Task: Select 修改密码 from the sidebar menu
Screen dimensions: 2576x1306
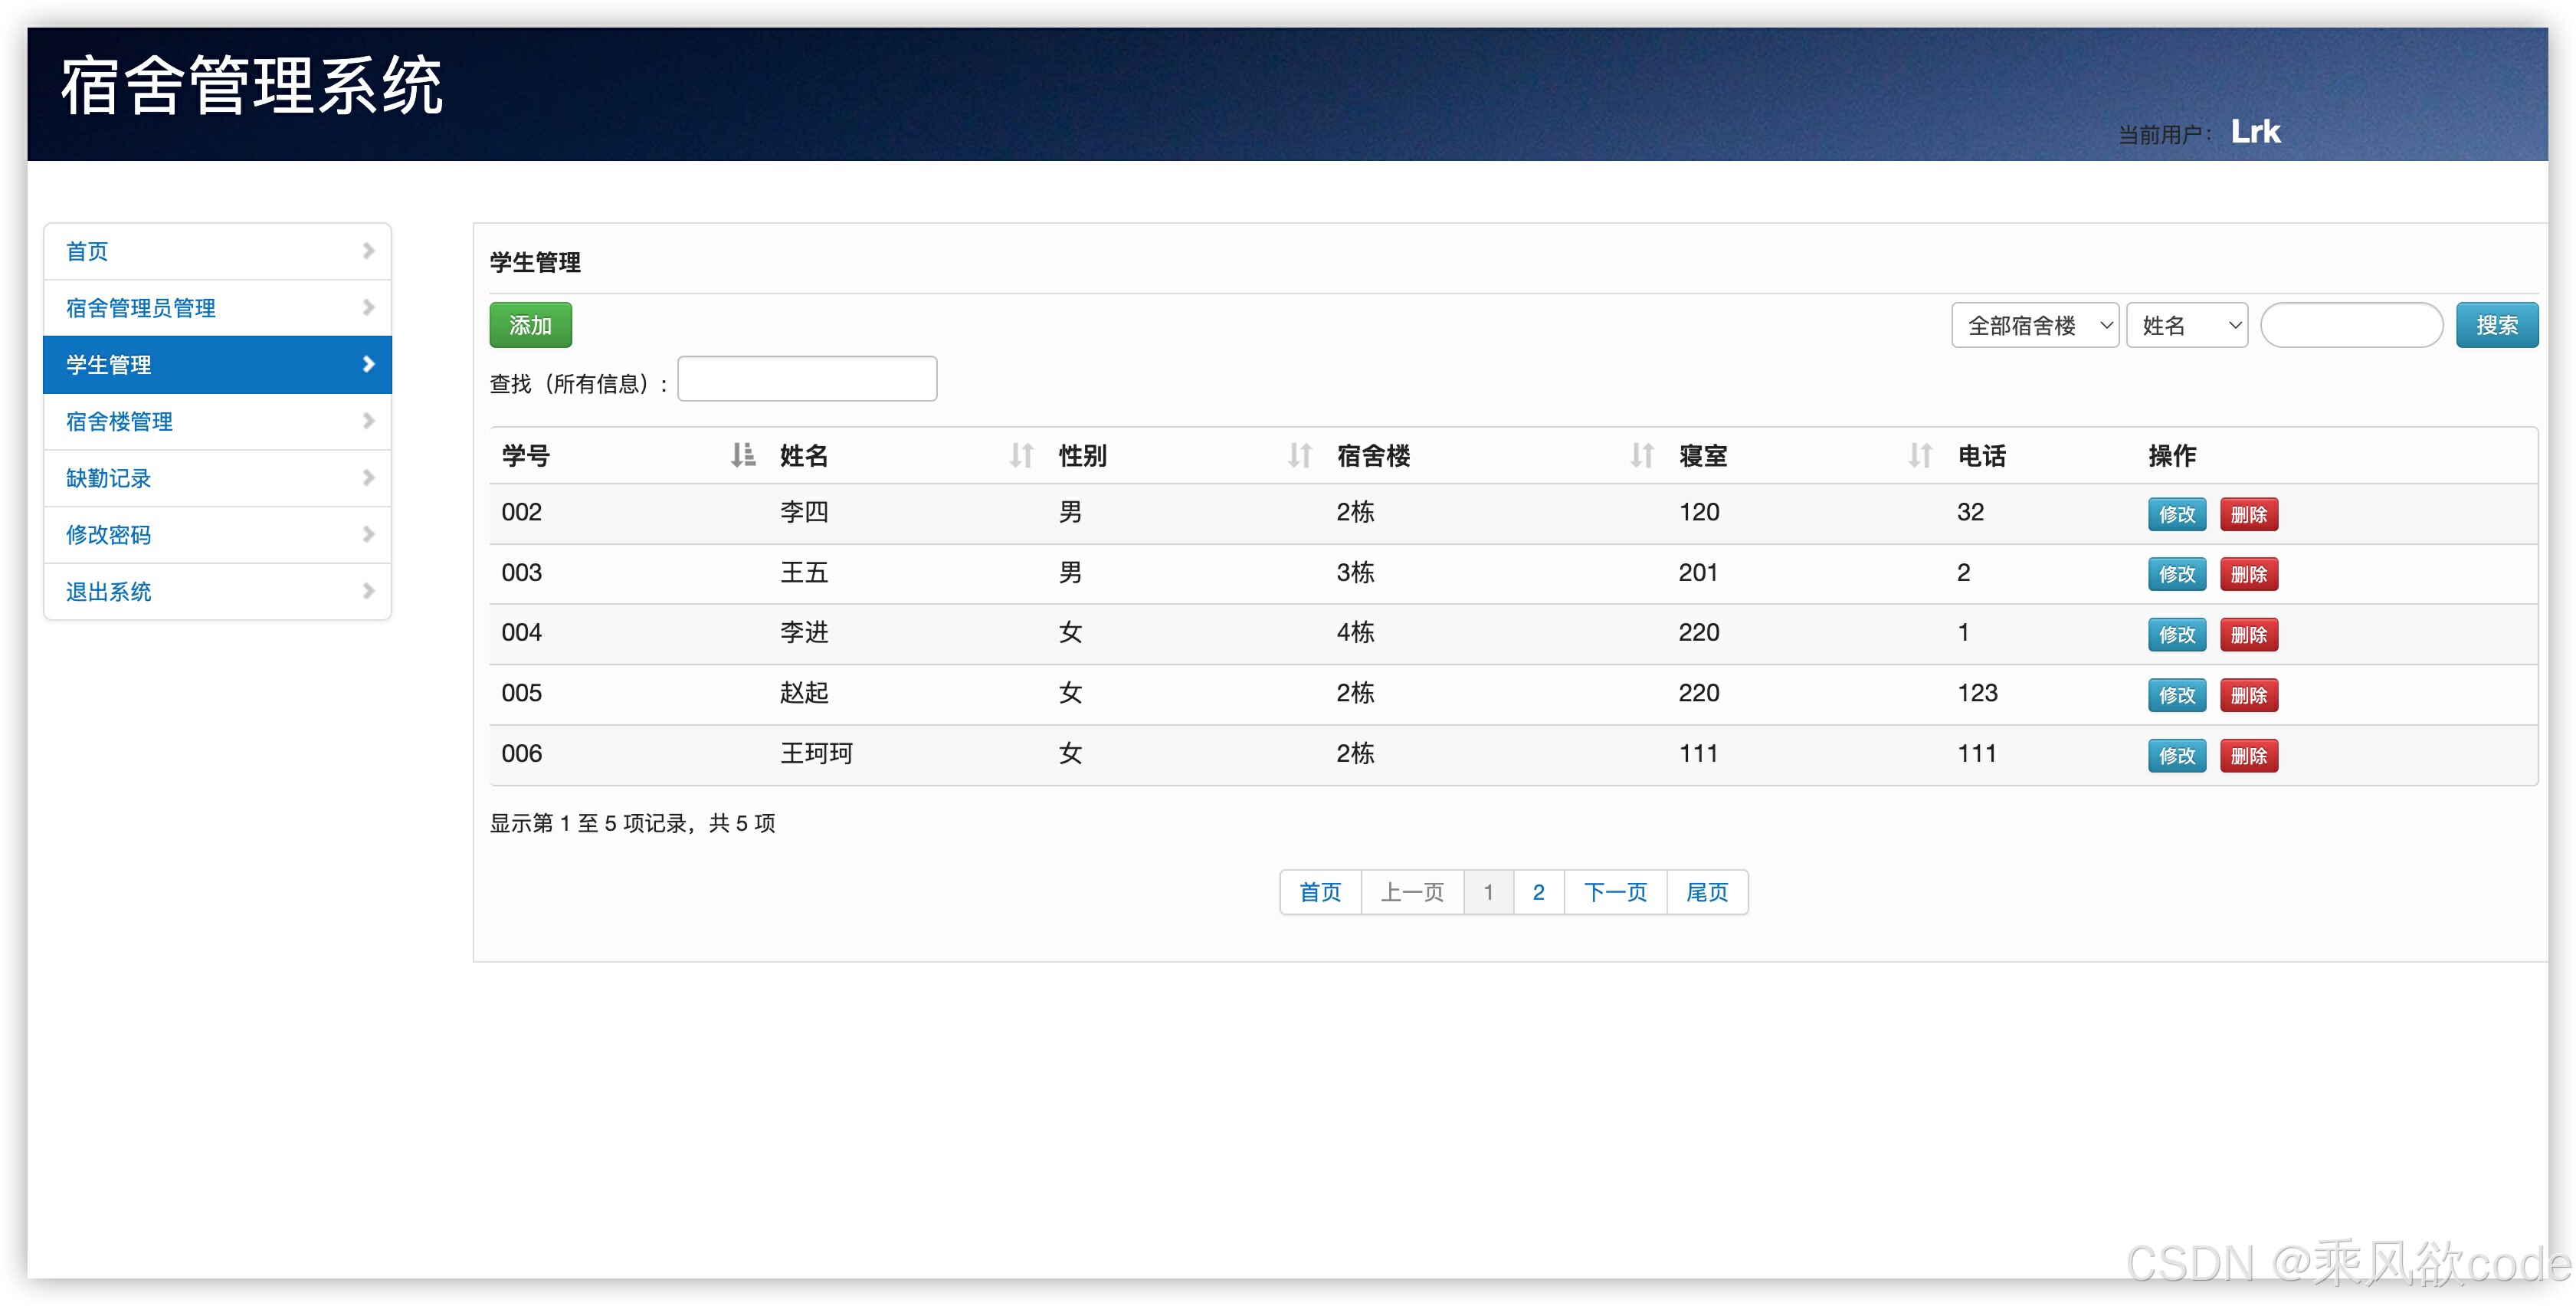Action: 109,535
